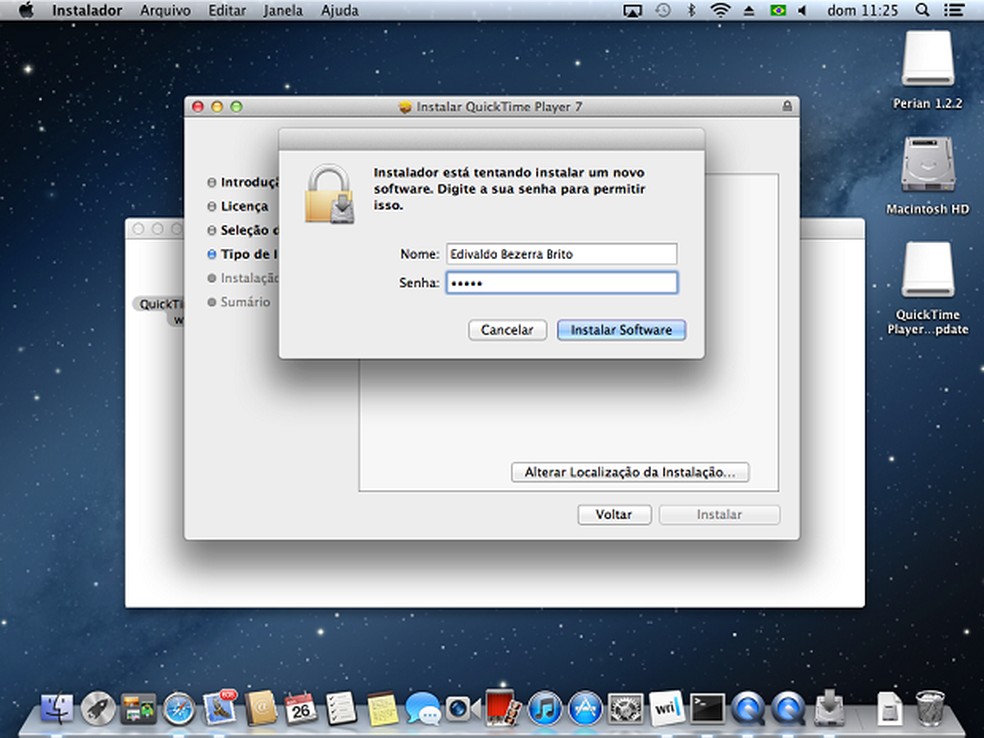This screenshot has height=738, width=984.
Task: Open first QuickTime Player icon in dock
Action: (748, 709)
